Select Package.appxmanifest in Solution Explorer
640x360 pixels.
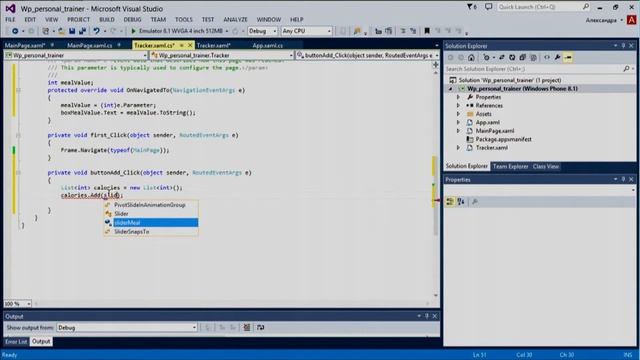coord(504,139)
